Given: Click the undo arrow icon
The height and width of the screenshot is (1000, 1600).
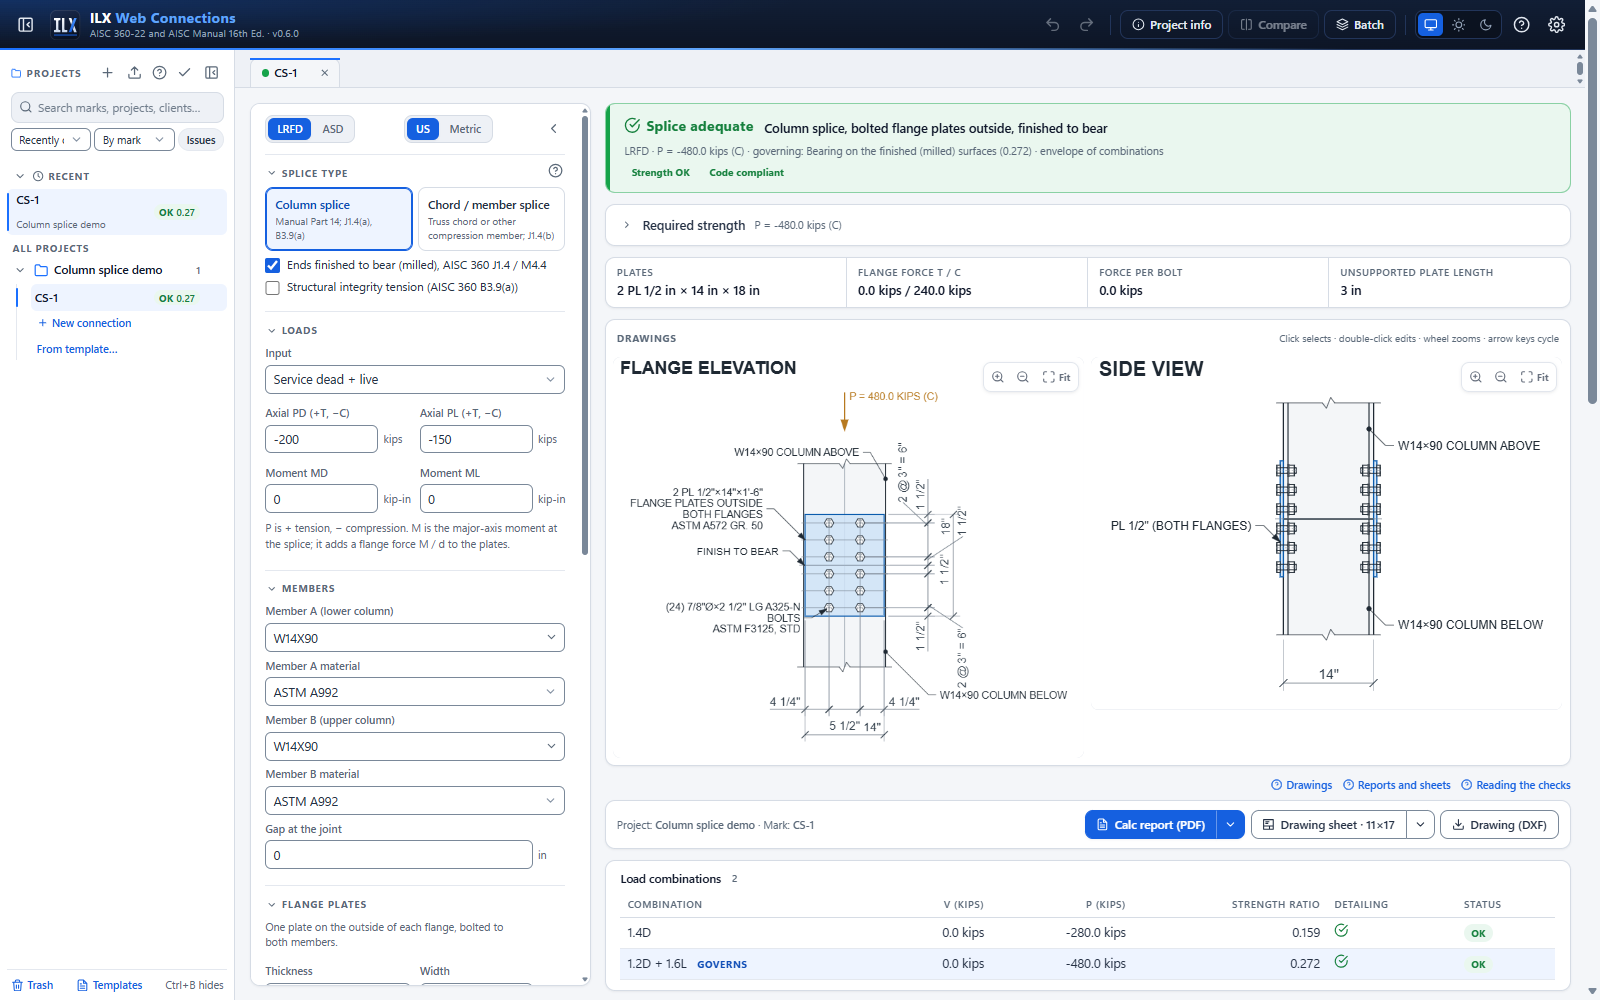Looking at the screenshot, I should click(1053, 25).
